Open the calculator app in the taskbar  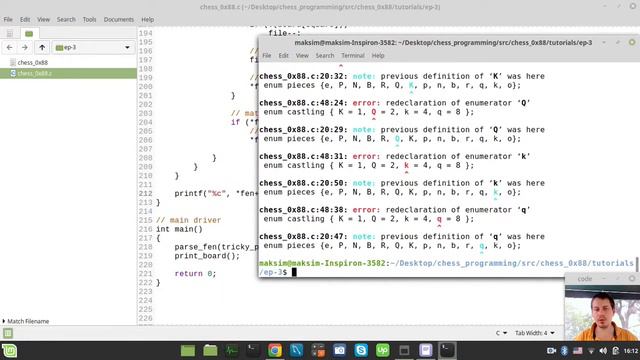point(318,351)
